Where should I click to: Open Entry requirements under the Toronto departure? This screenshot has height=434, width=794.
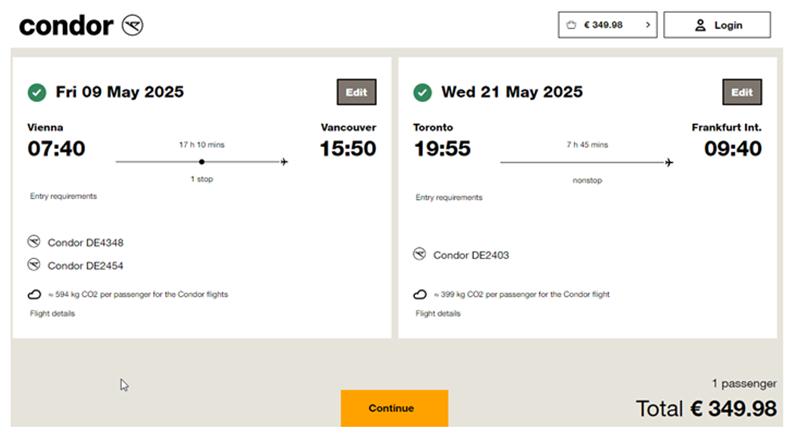coord(449,198)
